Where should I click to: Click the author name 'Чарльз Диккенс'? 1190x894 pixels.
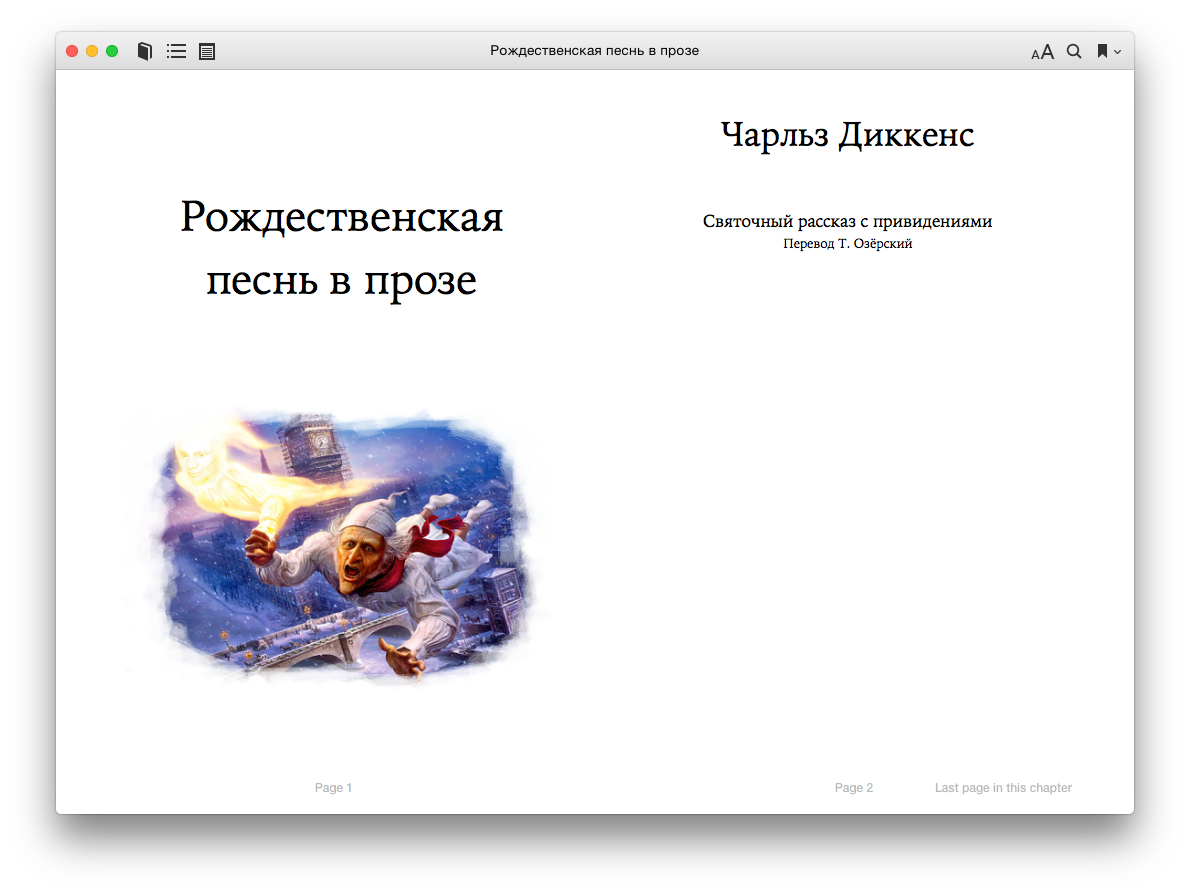[847, 134]
